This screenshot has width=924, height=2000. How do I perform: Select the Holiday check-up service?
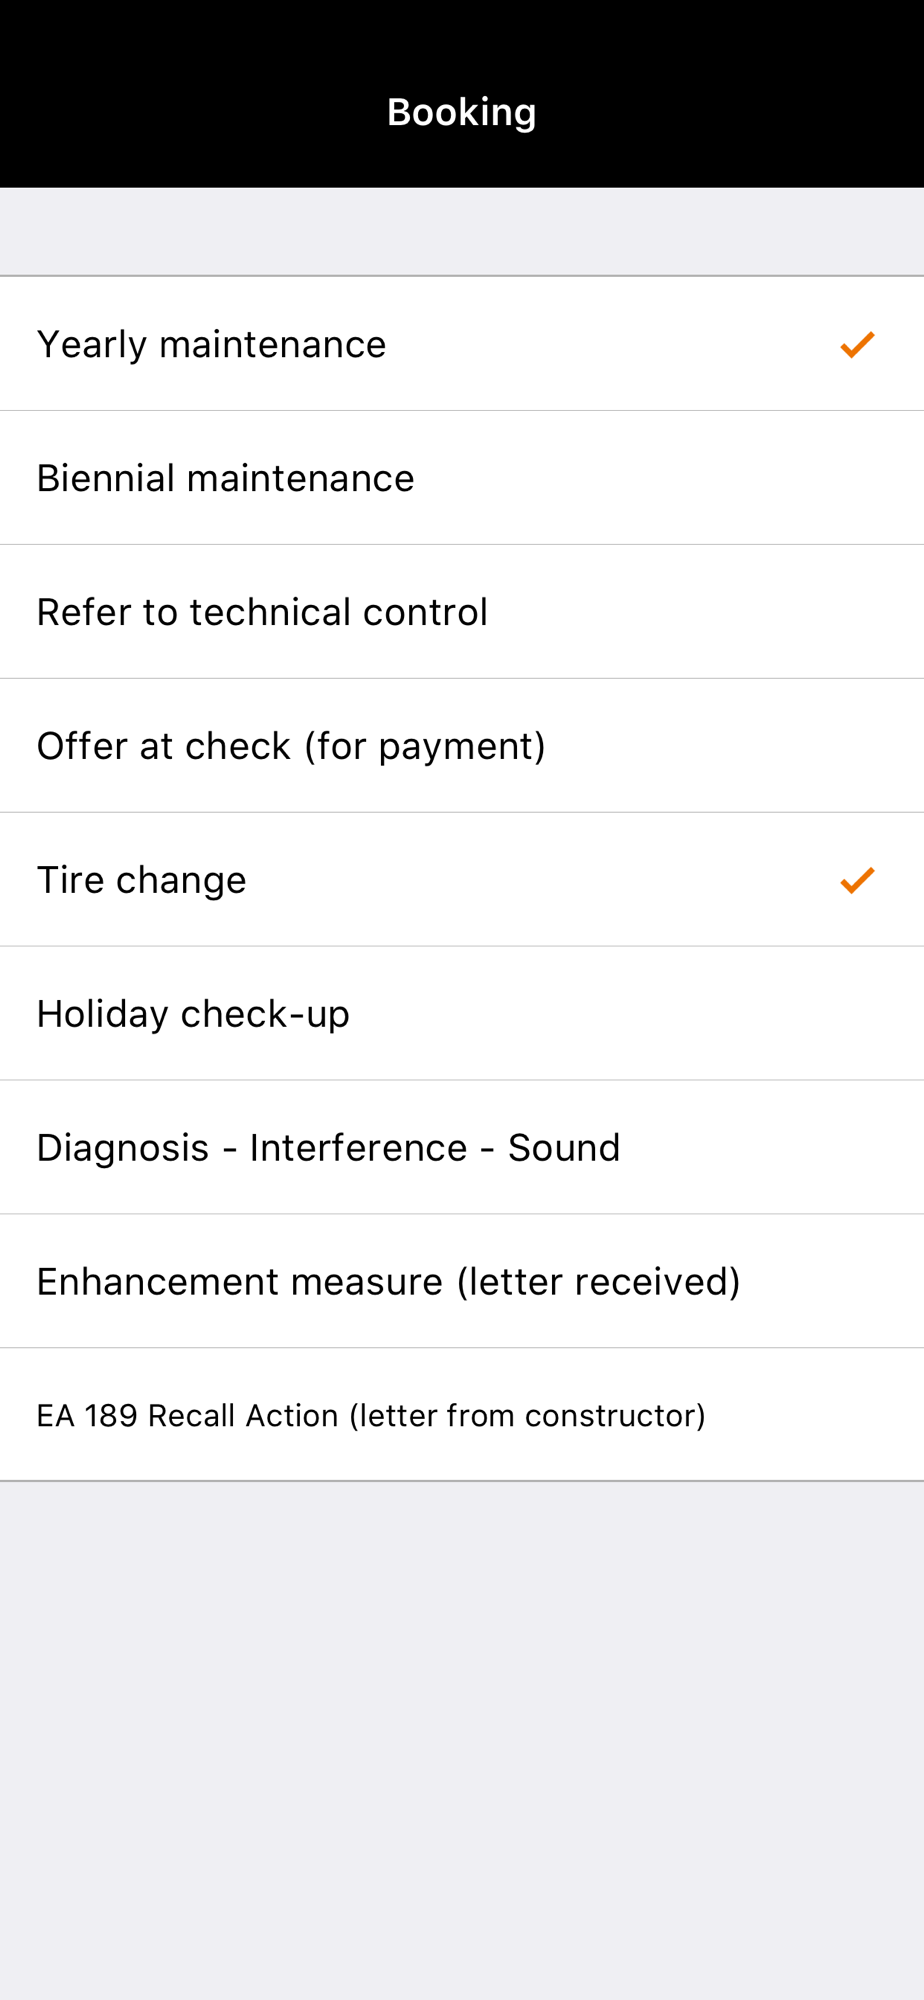pyautogui.click(x=462, y=1014)
